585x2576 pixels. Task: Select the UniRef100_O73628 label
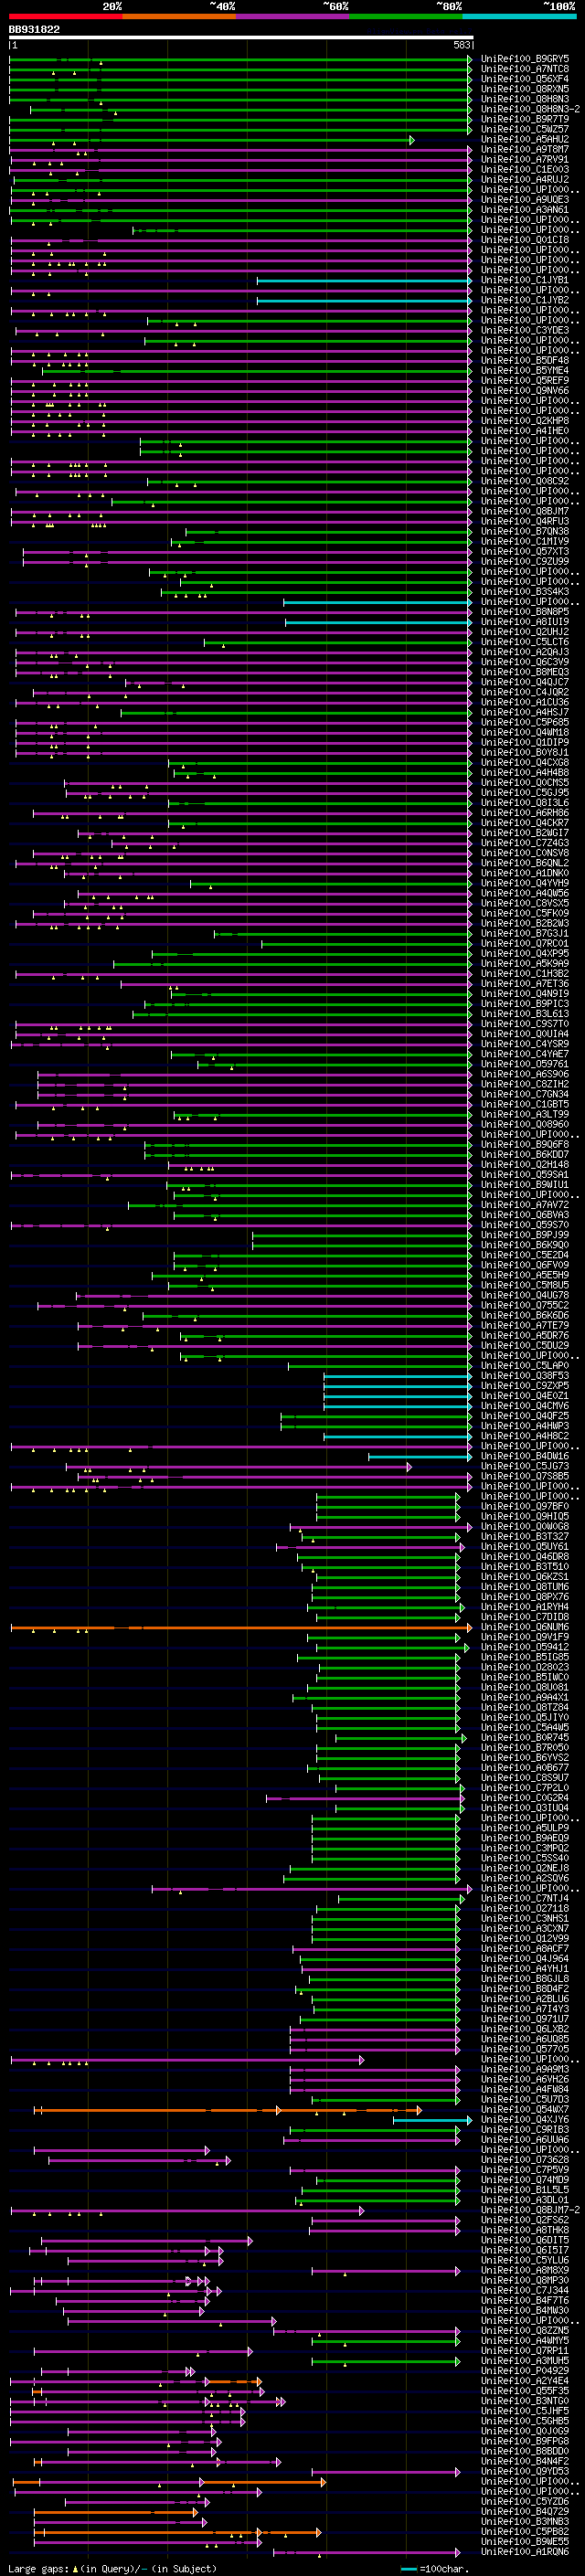(525, 2160)
